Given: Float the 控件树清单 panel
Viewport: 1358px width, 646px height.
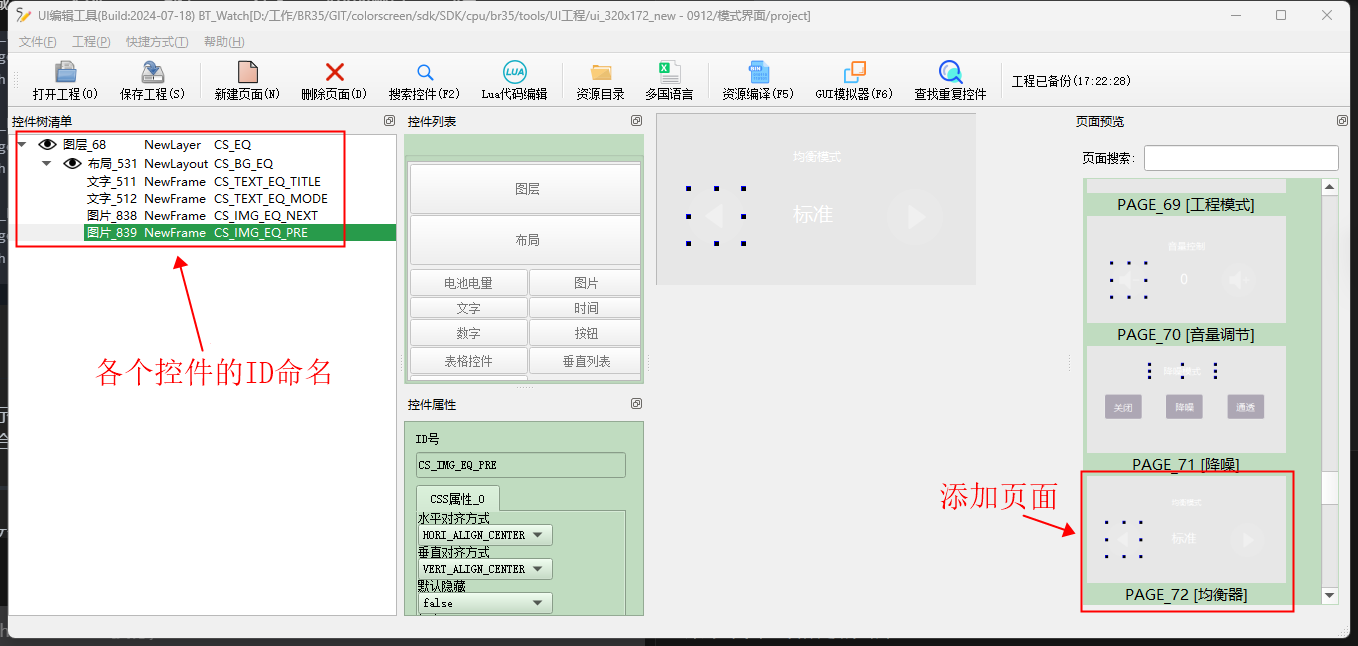Looking at the screenshot, I should 389,121.
